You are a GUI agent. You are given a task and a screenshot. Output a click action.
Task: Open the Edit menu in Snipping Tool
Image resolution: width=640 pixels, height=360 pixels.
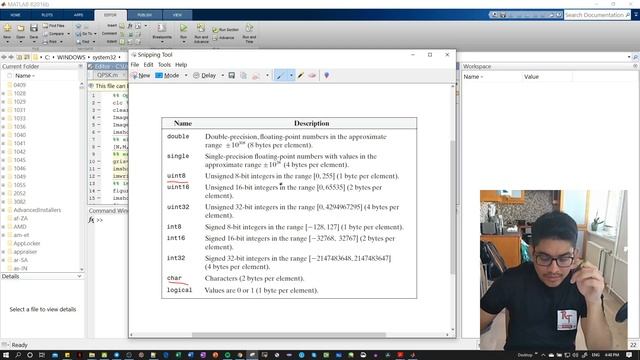click(x=149, y=65)
